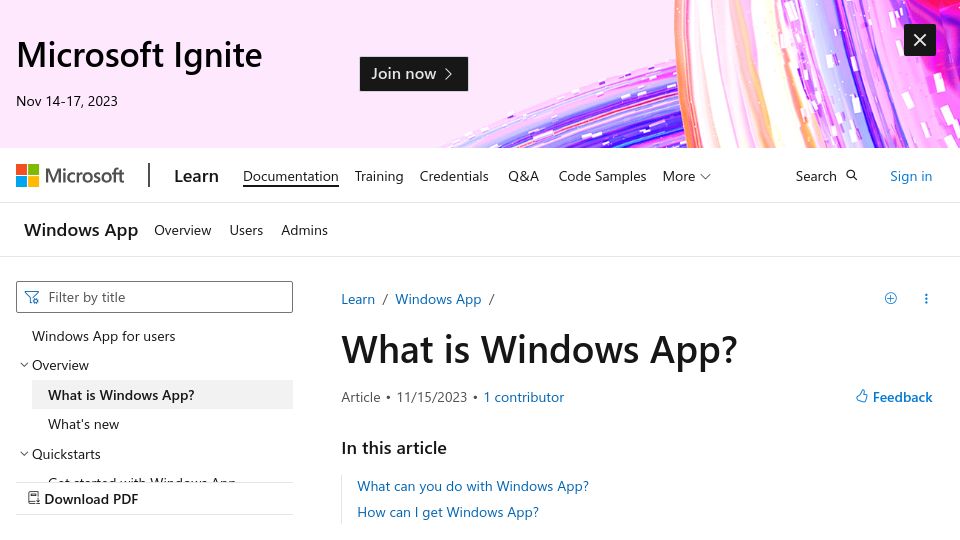This screenshot has width=960, height=540.
Task: Open Code Samples in the nav bar
Action: tap(602, 176)
